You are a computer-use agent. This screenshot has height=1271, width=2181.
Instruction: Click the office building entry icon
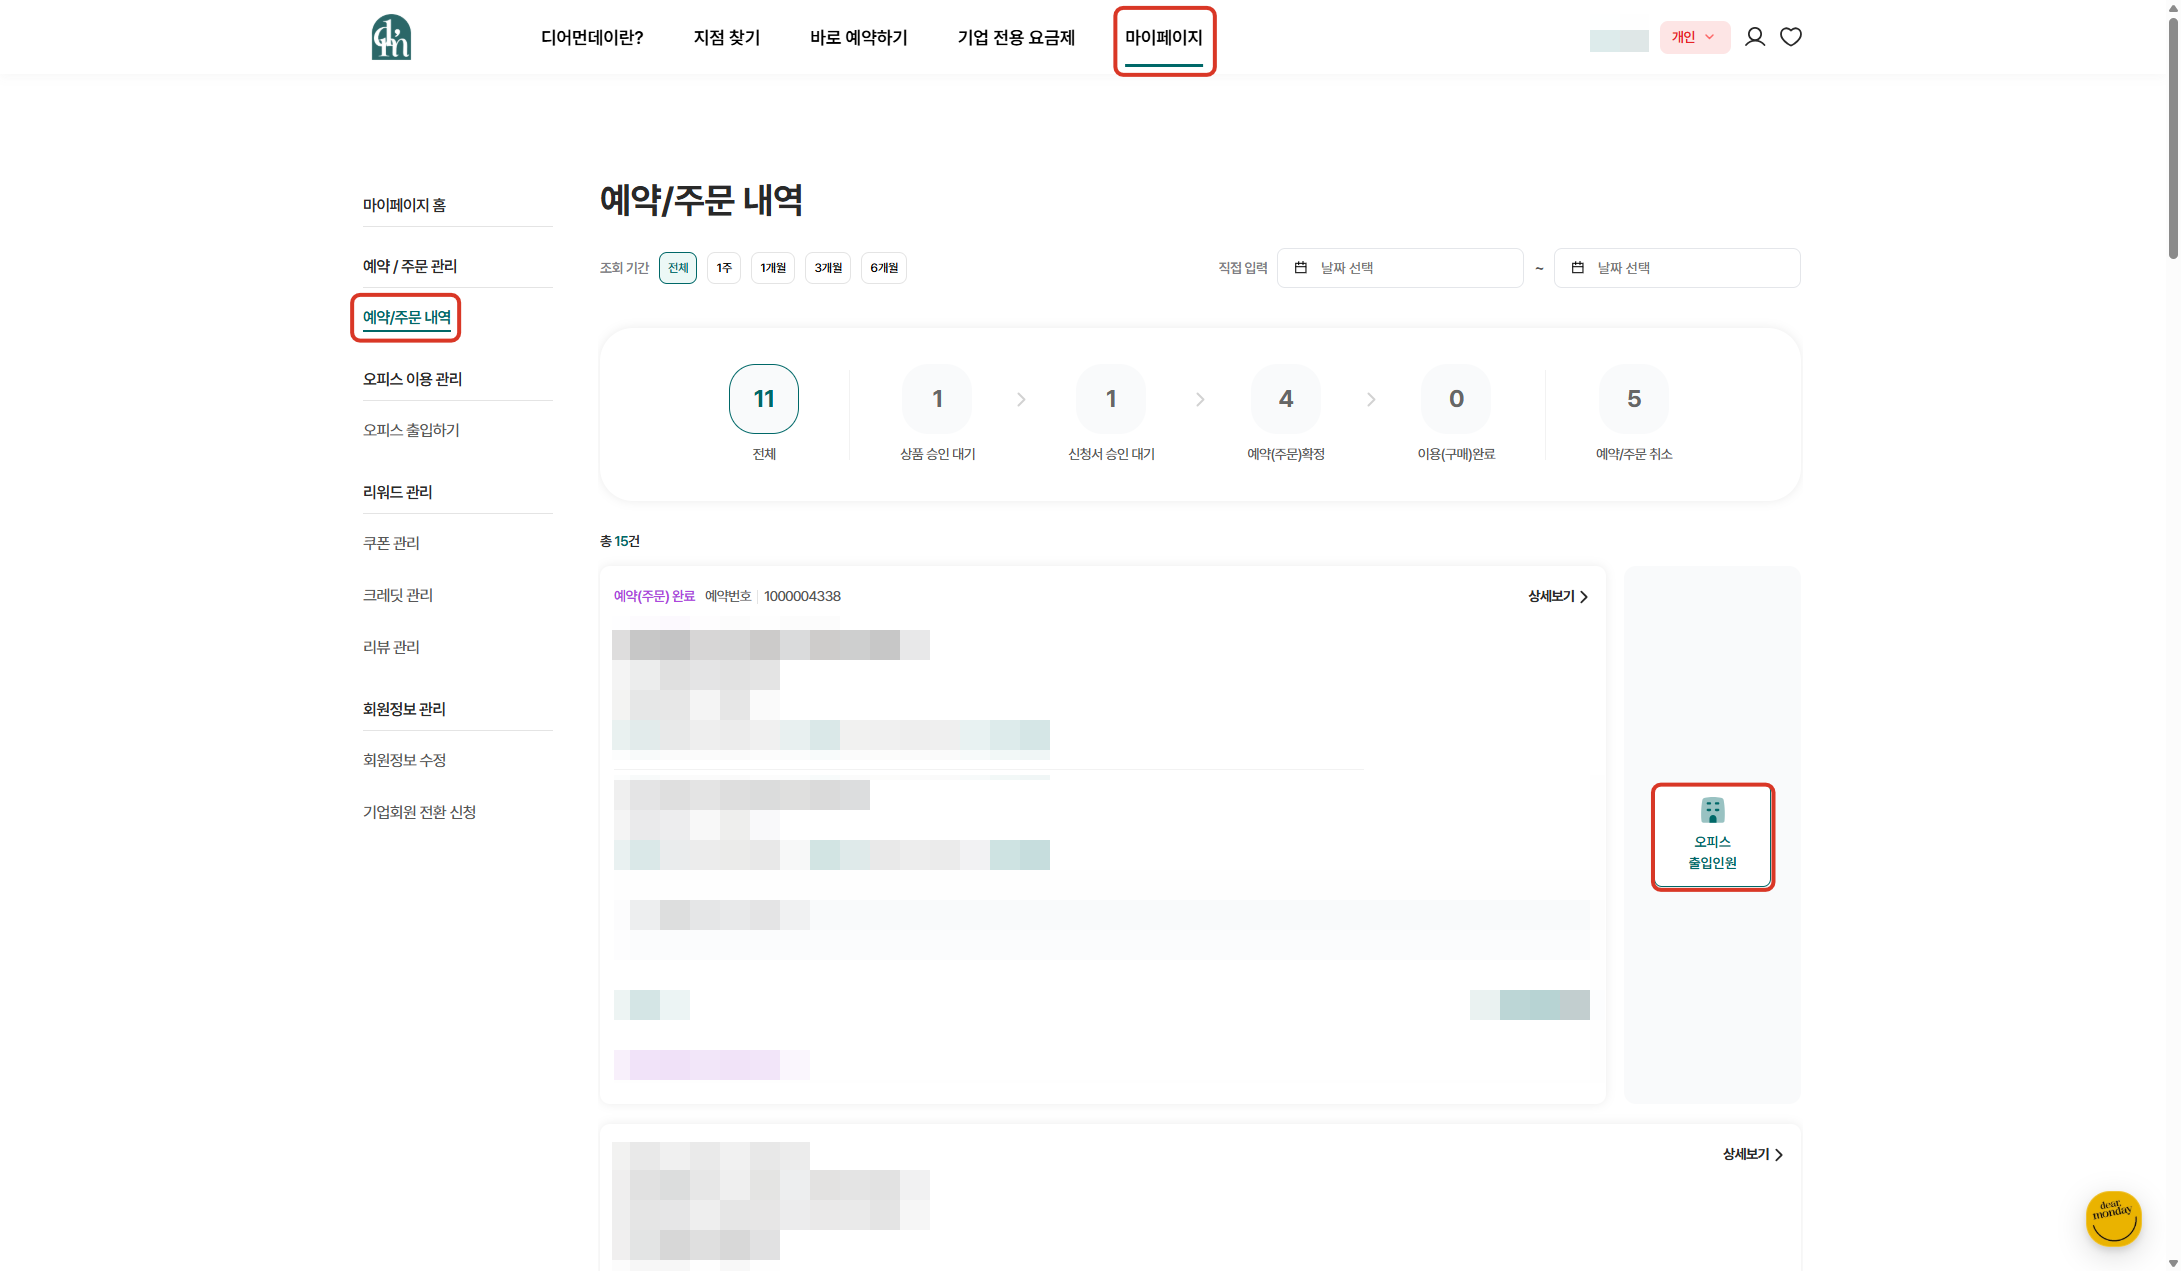1712,810
